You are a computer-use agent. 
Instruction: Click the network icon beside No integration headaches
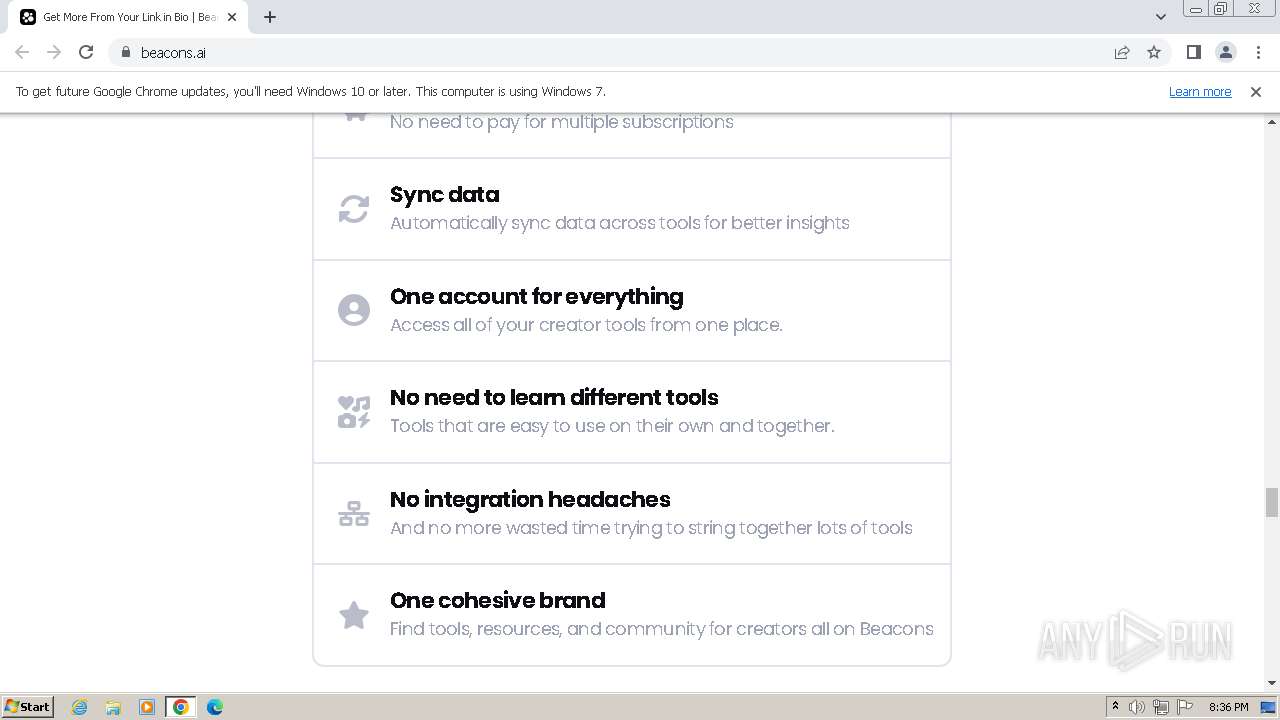[x=354, y=514]
